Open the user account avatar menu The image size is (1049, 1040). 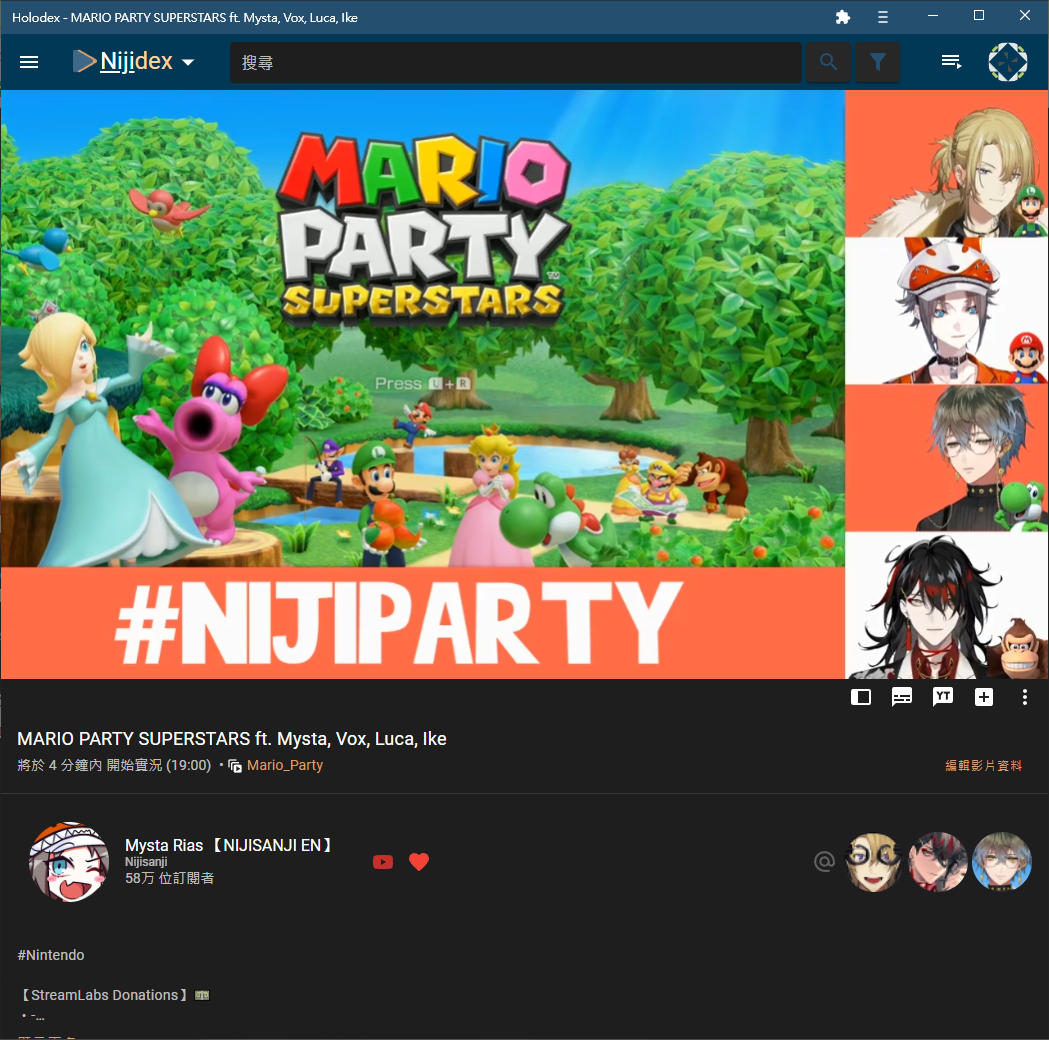click(x=1008, y=62)
